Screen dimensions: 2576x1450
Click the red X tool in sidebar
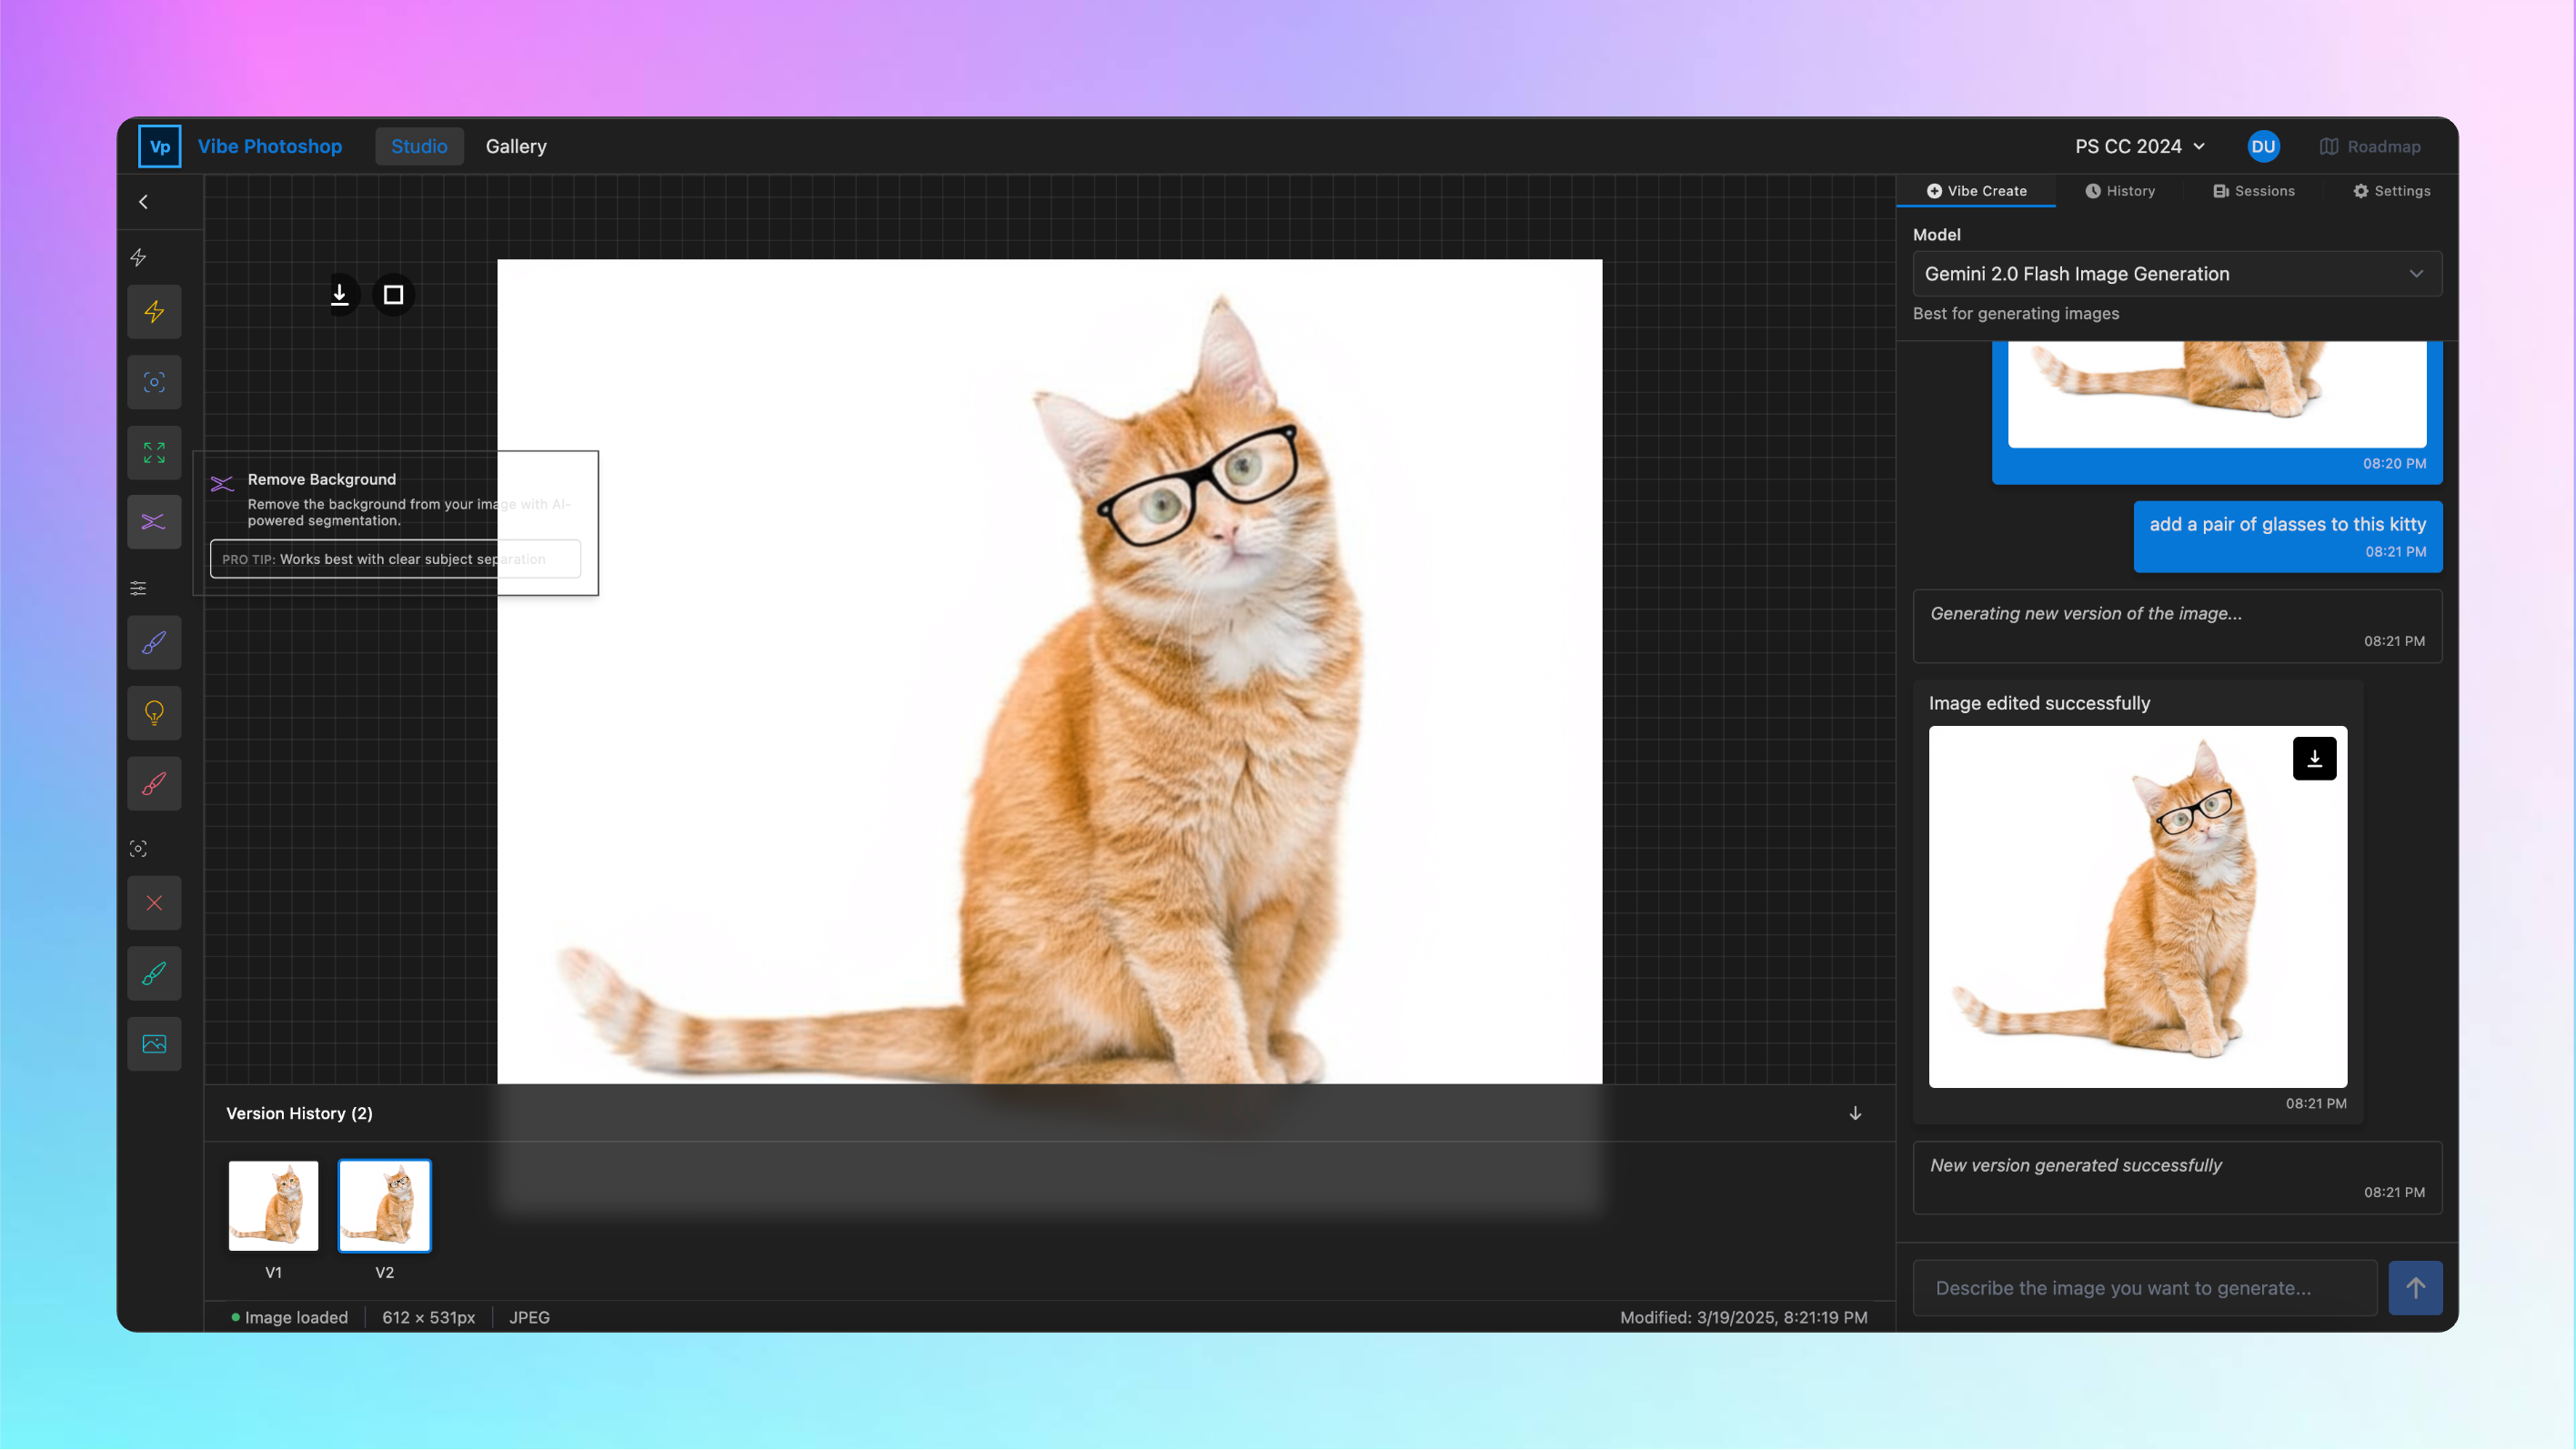(x=154, y=903)
